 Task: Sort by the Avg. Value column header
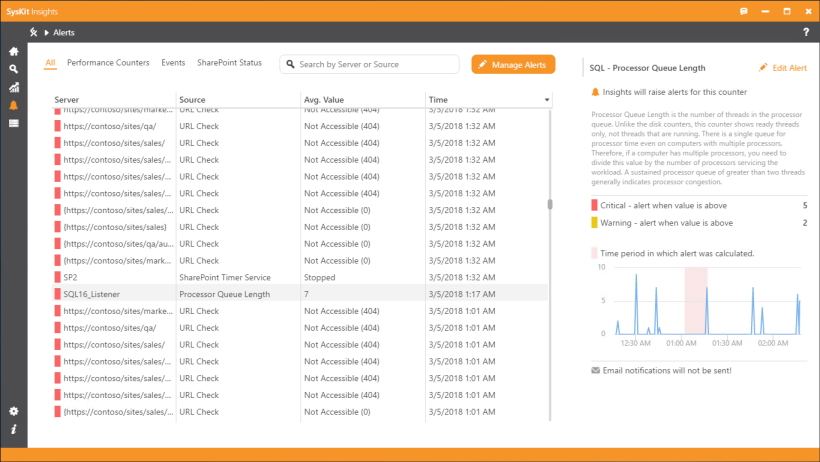[x=324, y=100]
